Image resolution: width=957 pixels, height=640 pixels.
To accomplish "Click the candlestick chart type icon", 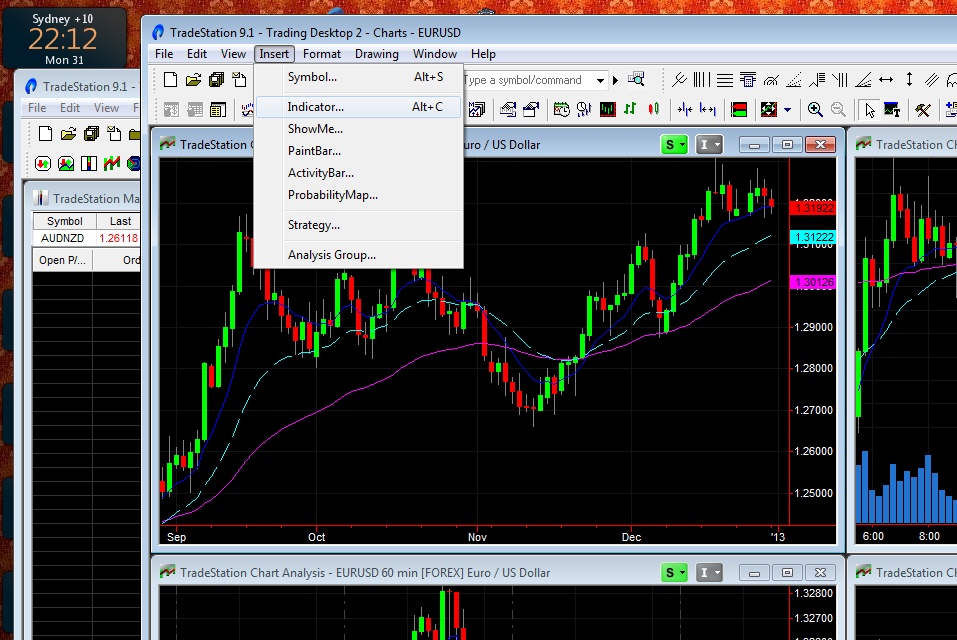I will pyautogui.click(x=654, y=109).
